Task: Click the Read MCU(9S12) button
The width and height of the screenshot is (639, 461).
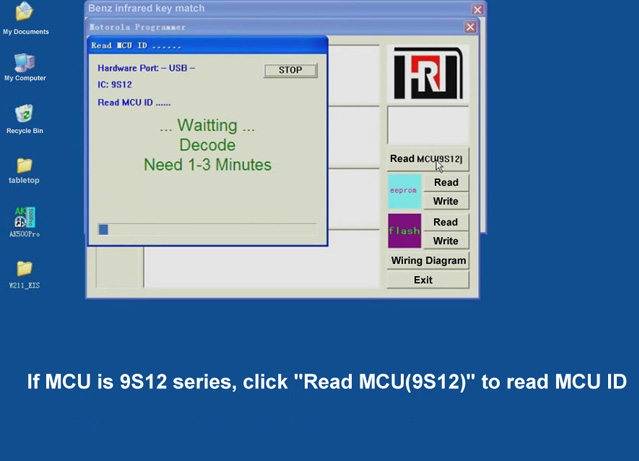Action: [x=427, y=159]
